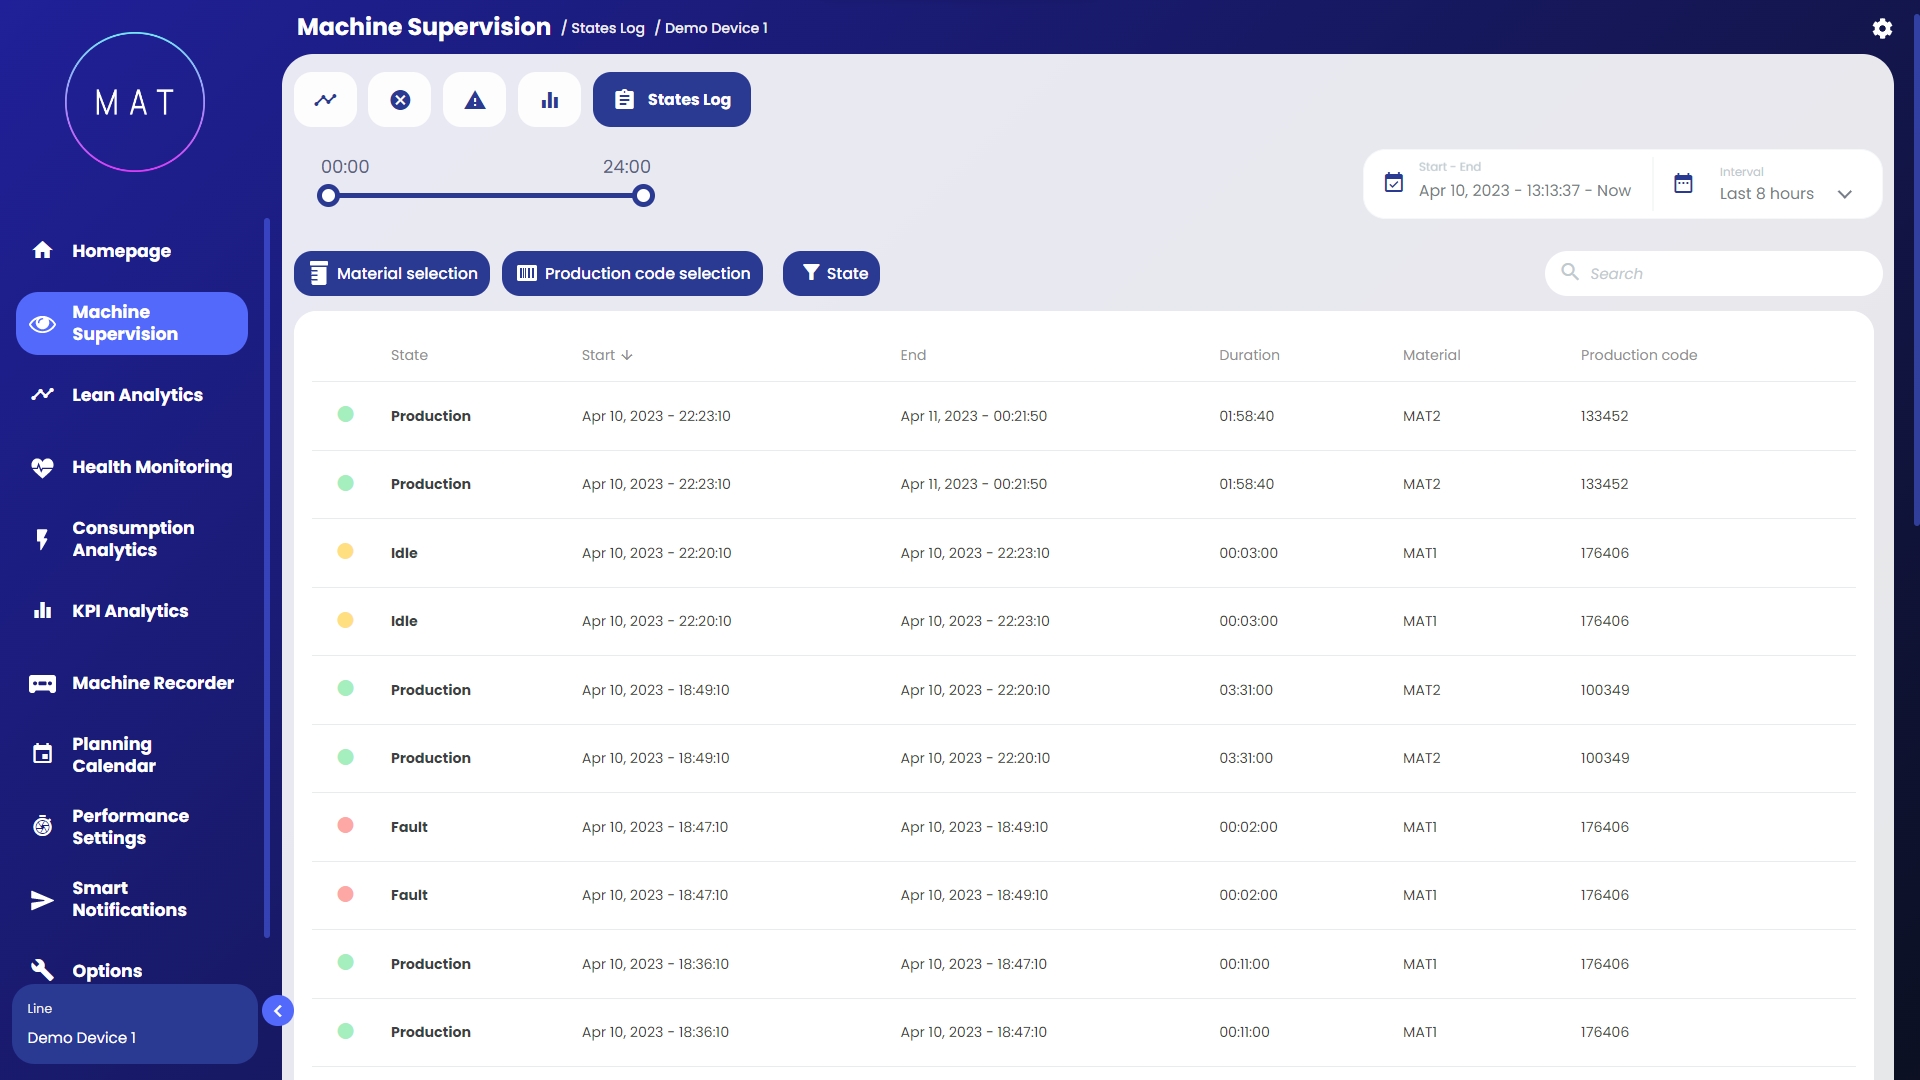Open the trend line chart view

coord(325,100)
